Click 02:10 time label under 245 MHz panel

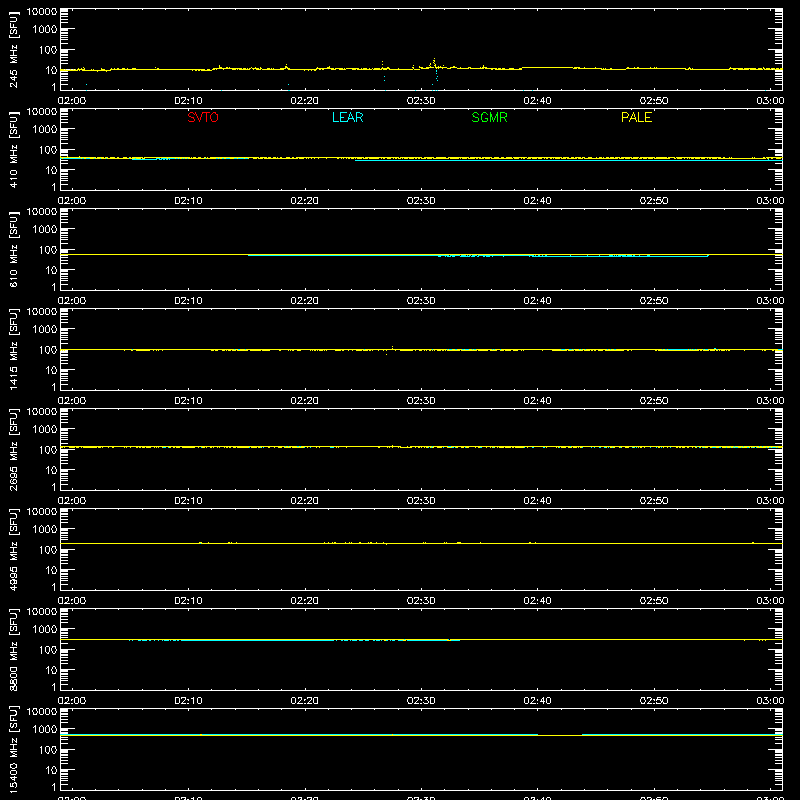click(188, 101)
